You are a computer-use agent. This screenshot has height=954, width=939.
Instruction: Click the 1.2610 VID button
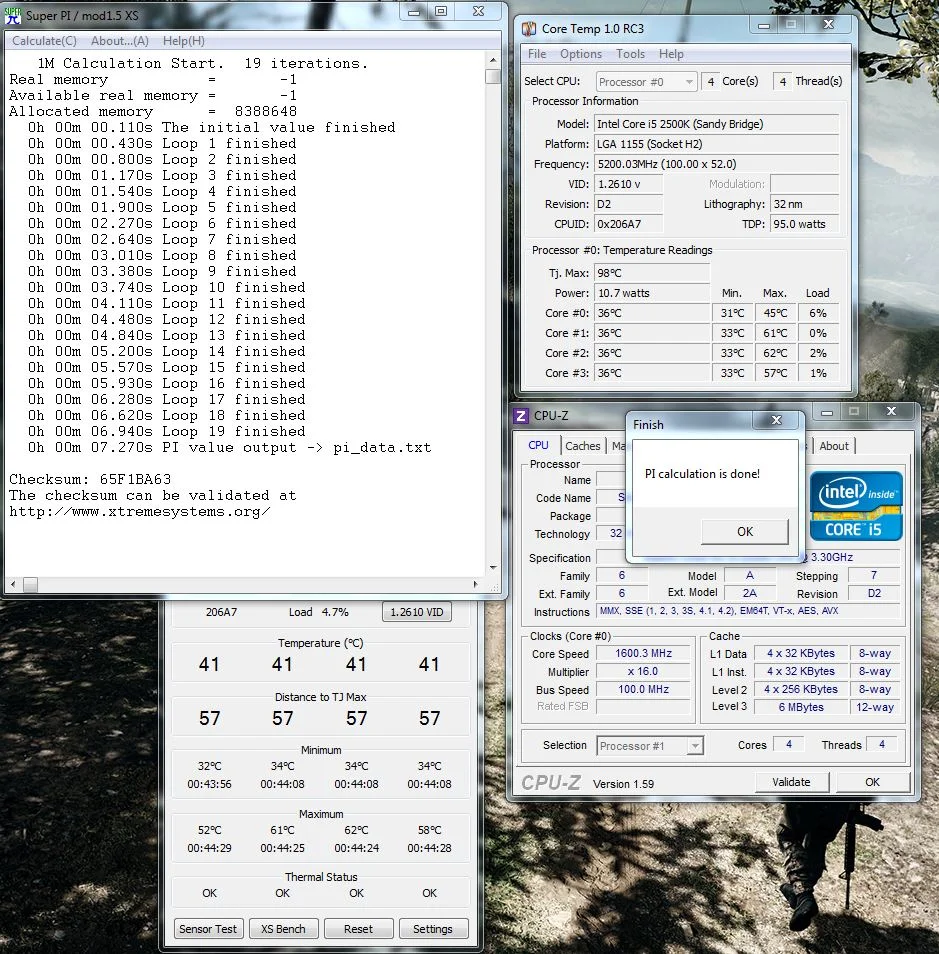coord(417,611)
